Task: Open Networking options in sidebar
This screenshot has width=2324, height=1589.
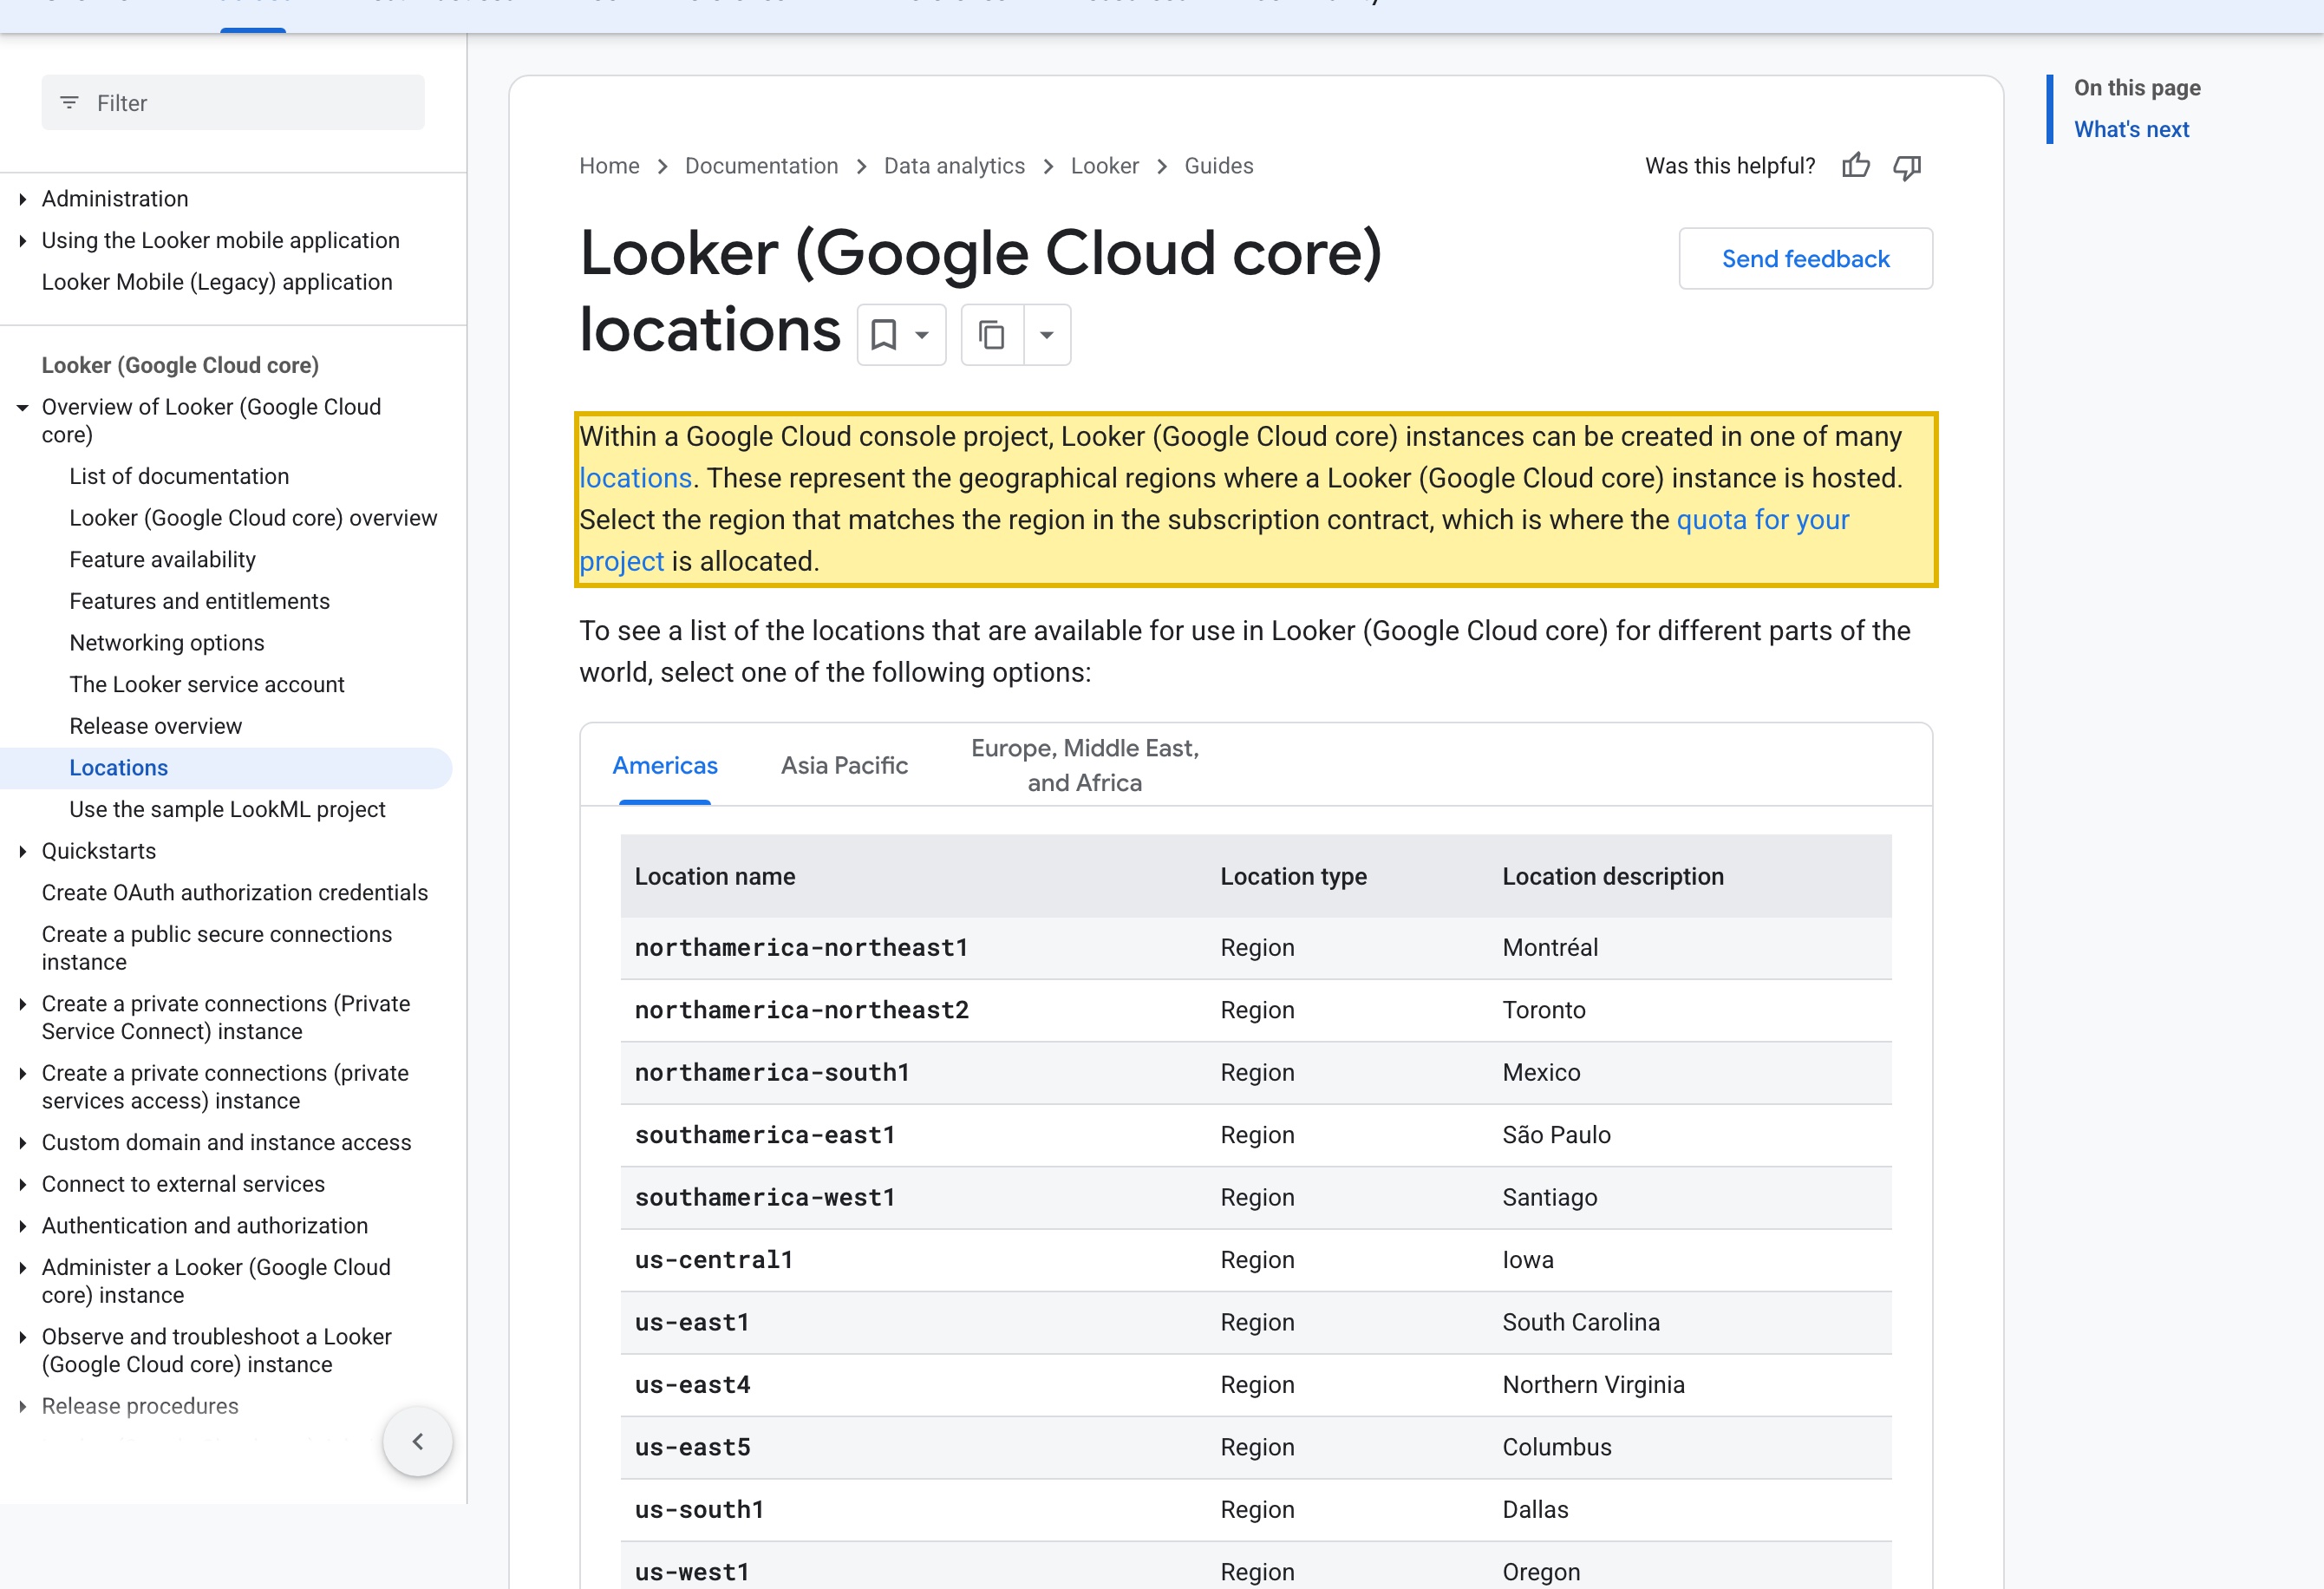Action: (167, 643)
